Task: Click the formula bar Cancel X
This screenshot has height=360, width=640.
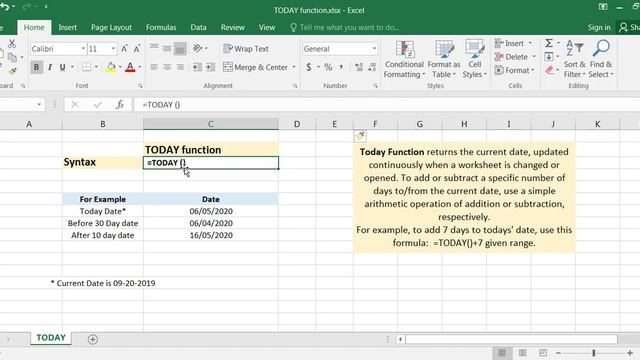Action: point(75,105)
